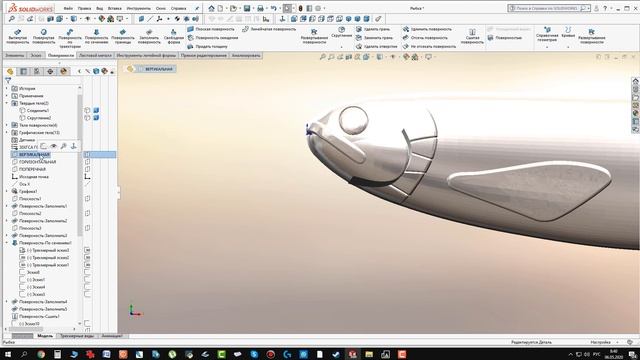The image size is (640, 360).
Task: Click the Windows Start button
Action: 7,354
